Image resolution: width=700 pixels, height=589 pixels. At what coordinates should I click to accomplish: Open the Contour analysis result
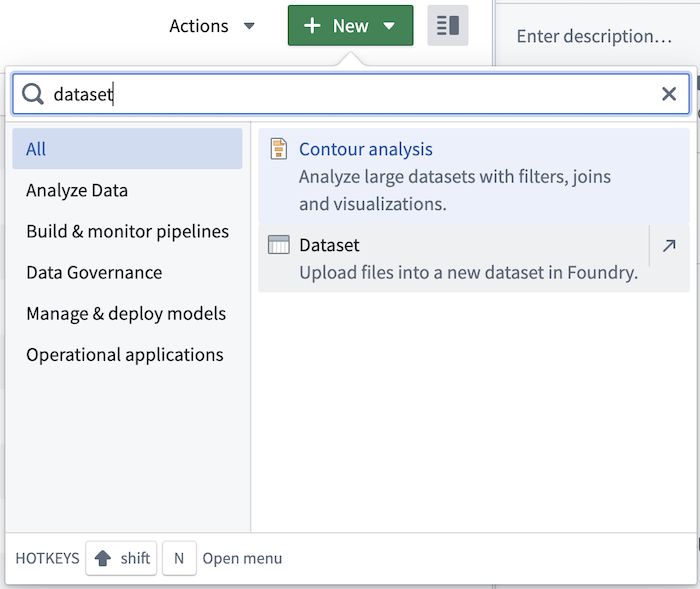click(x=474, y=176)
